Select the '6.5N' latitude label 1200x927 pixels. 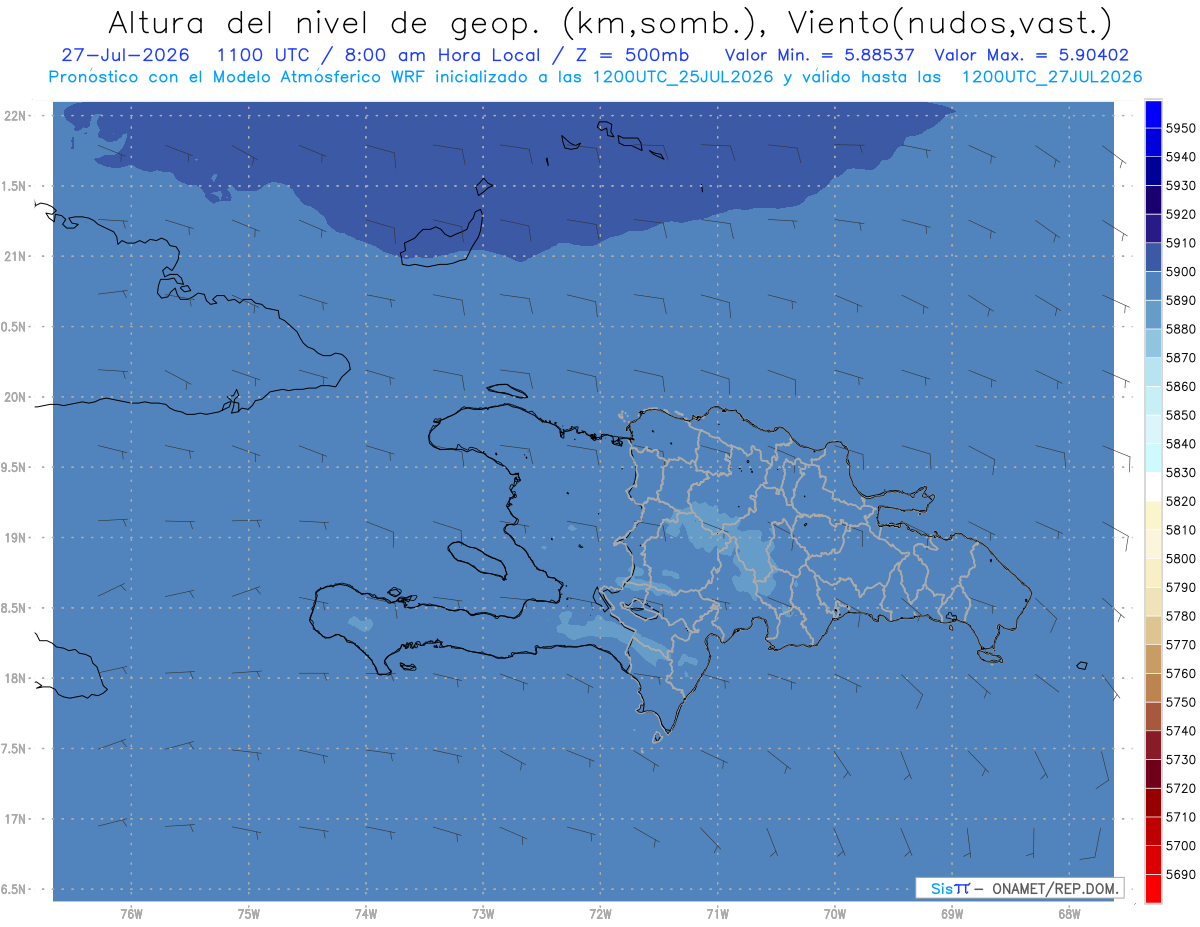point(14,890)
